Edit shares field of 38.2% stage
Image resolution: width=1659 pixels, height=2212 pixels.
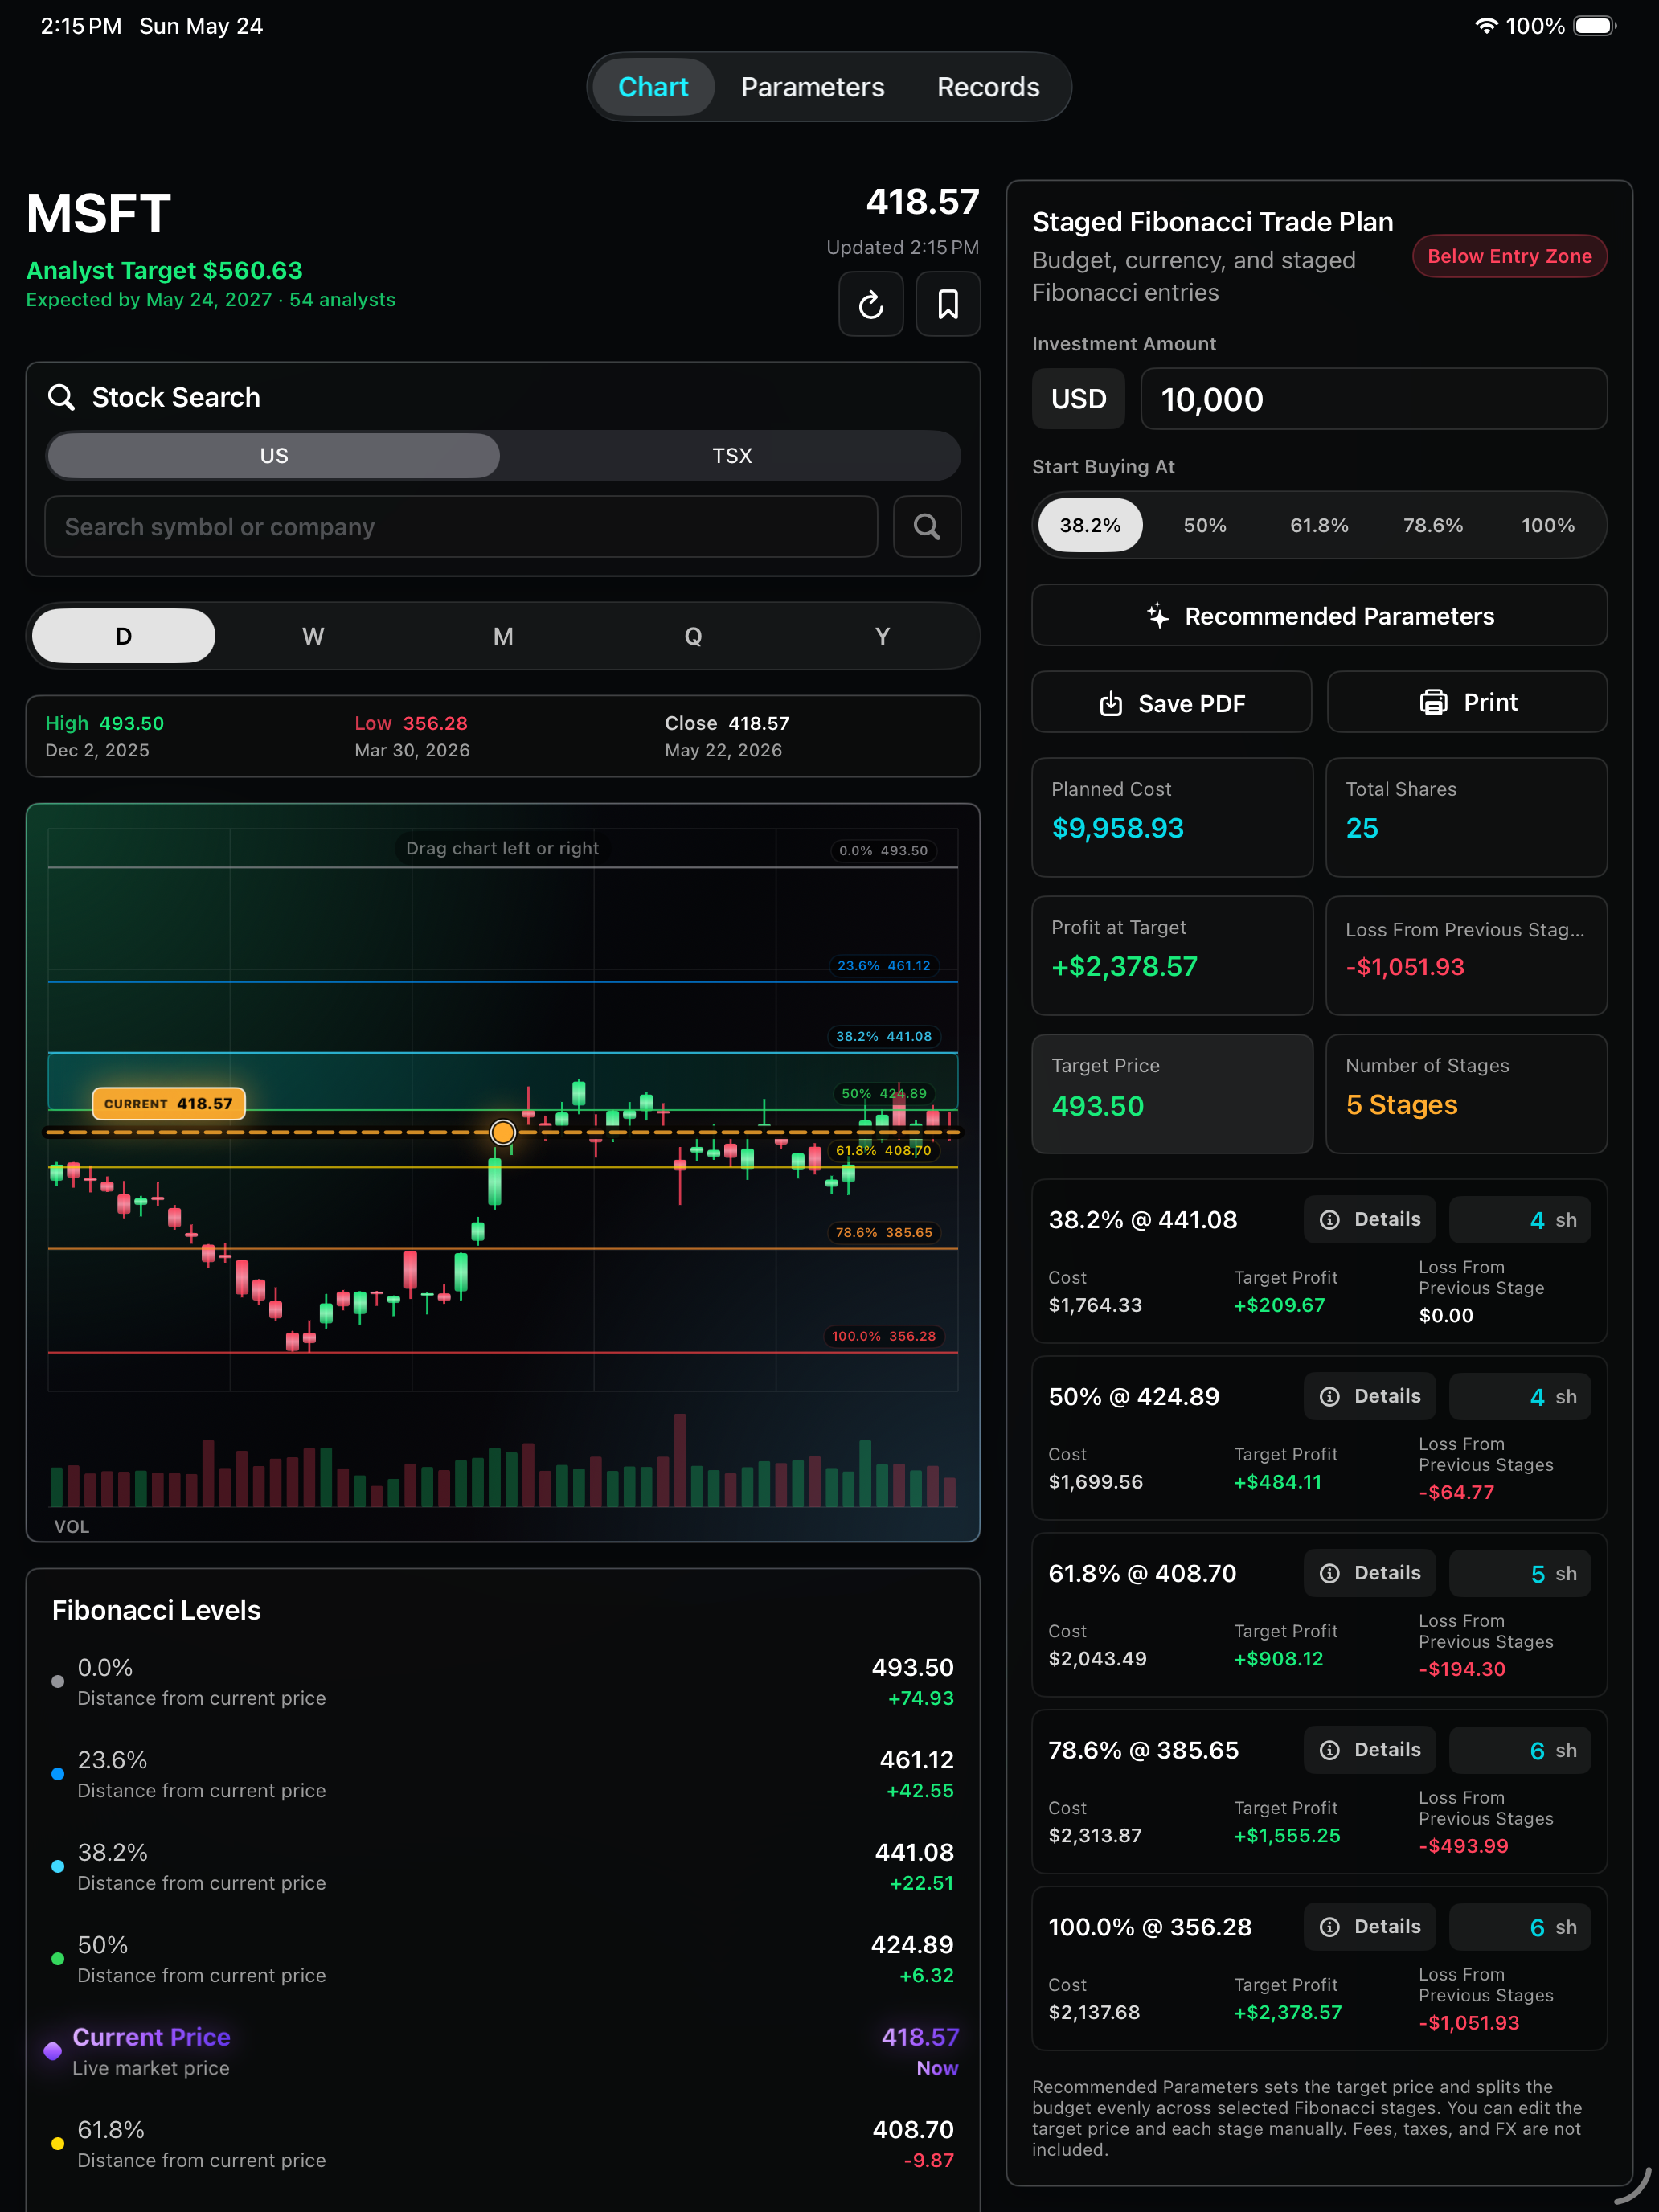click(1520, 1220)
